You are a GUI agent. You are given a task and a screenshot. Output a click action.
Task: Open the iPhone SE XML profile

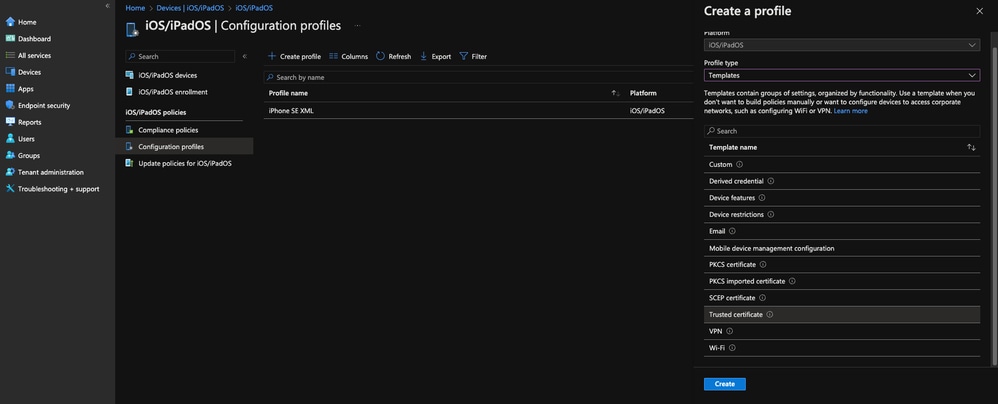[291, 111]
